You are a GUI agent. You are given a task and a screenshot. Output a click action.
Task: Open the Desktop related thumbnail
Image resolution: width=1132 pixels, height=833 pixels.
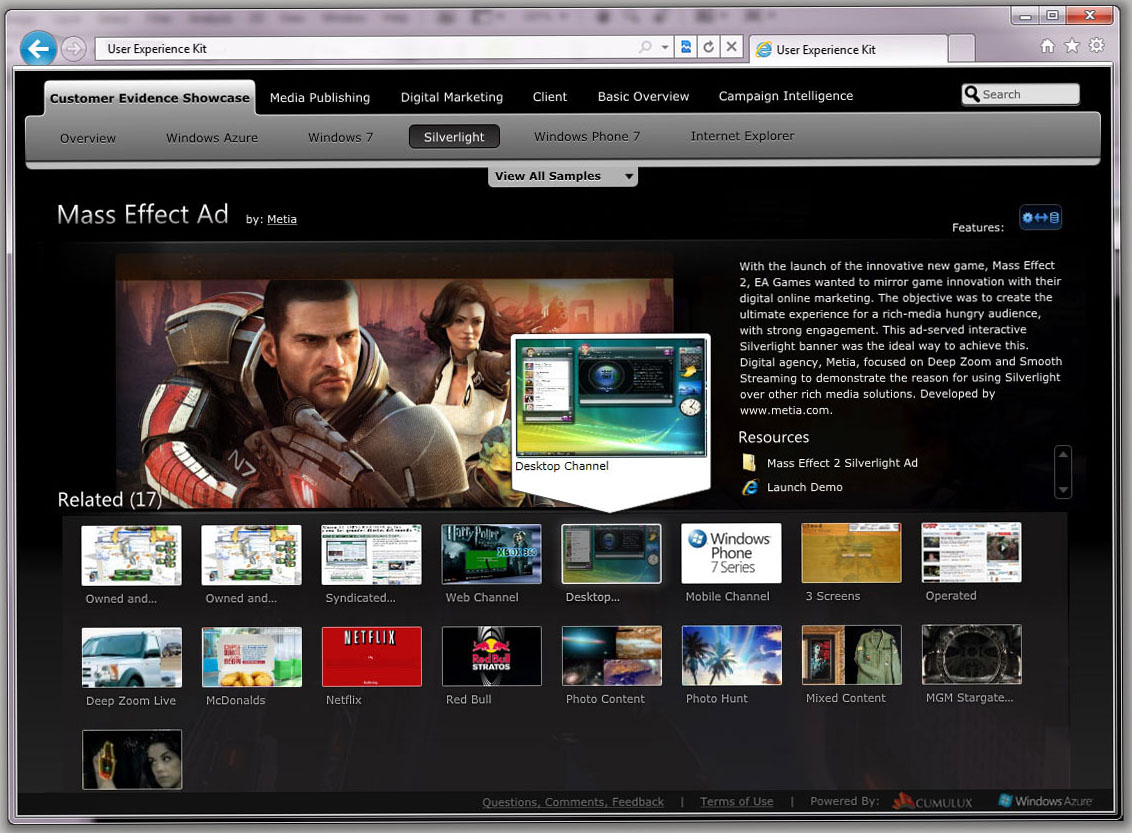[611, 554]
